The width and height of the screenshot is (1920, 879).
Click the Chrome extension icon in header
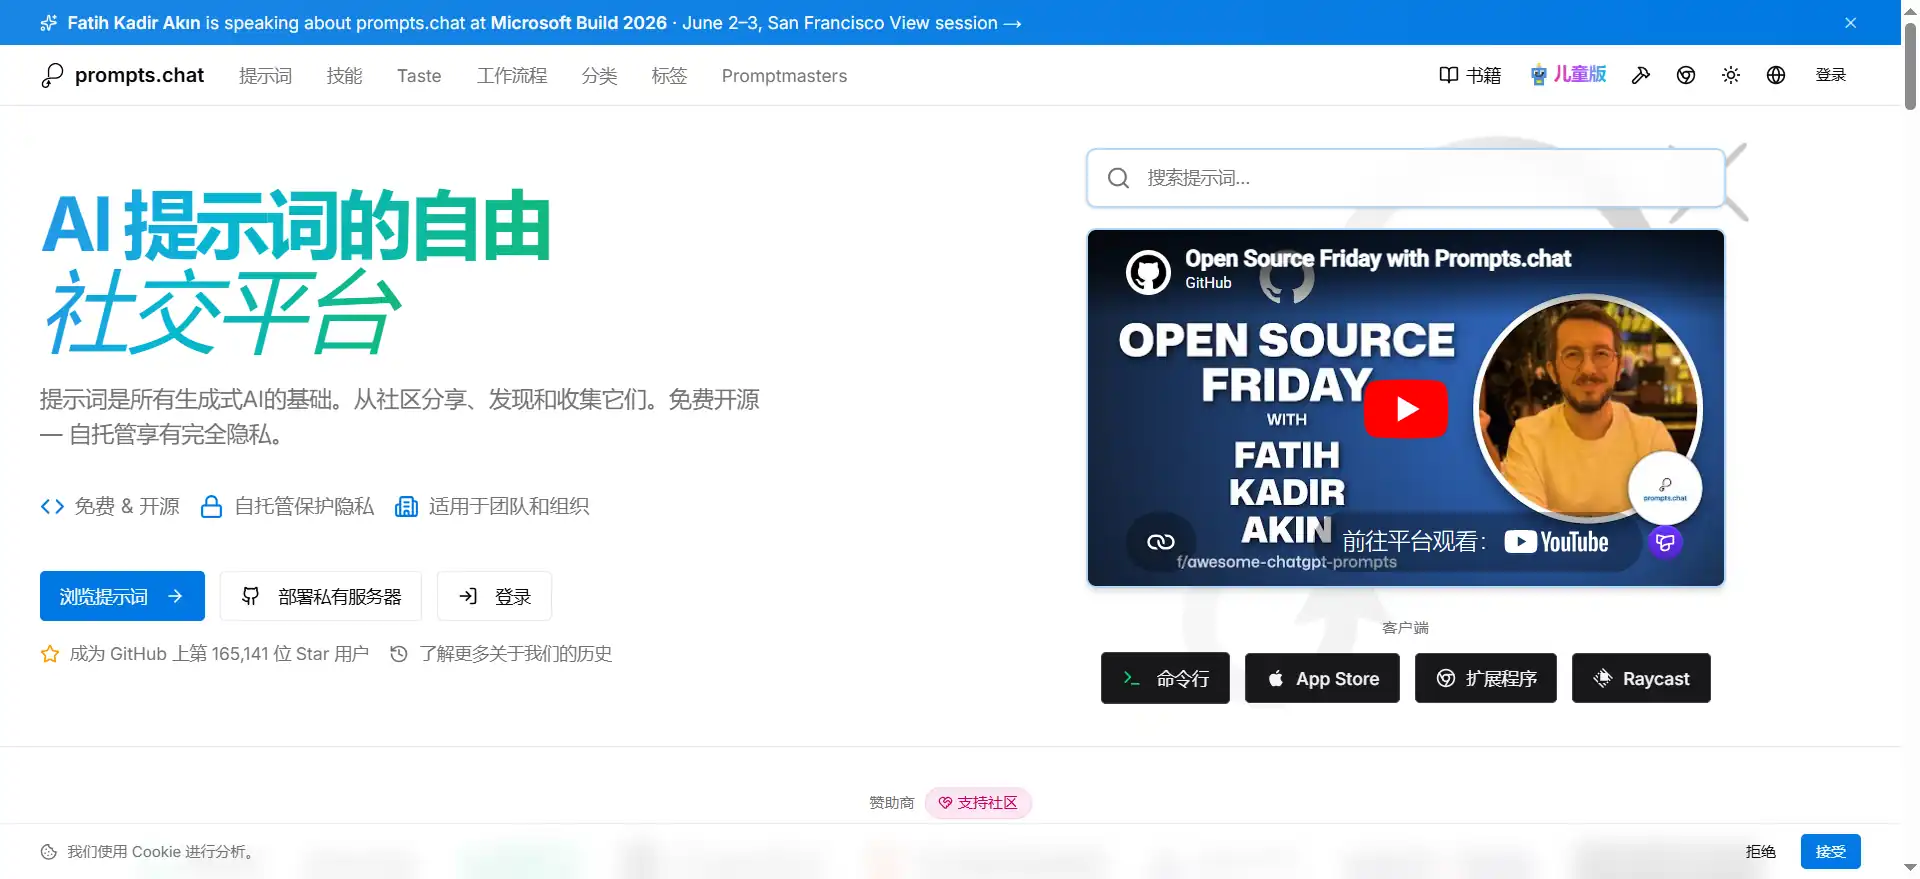1686,75
